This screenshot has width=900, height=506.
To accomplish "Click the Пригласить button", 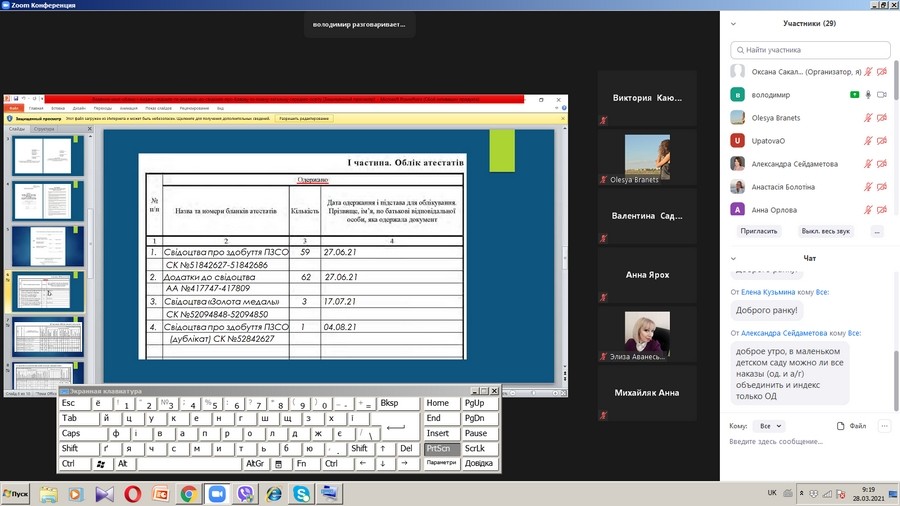I will [x=759, y=231].
